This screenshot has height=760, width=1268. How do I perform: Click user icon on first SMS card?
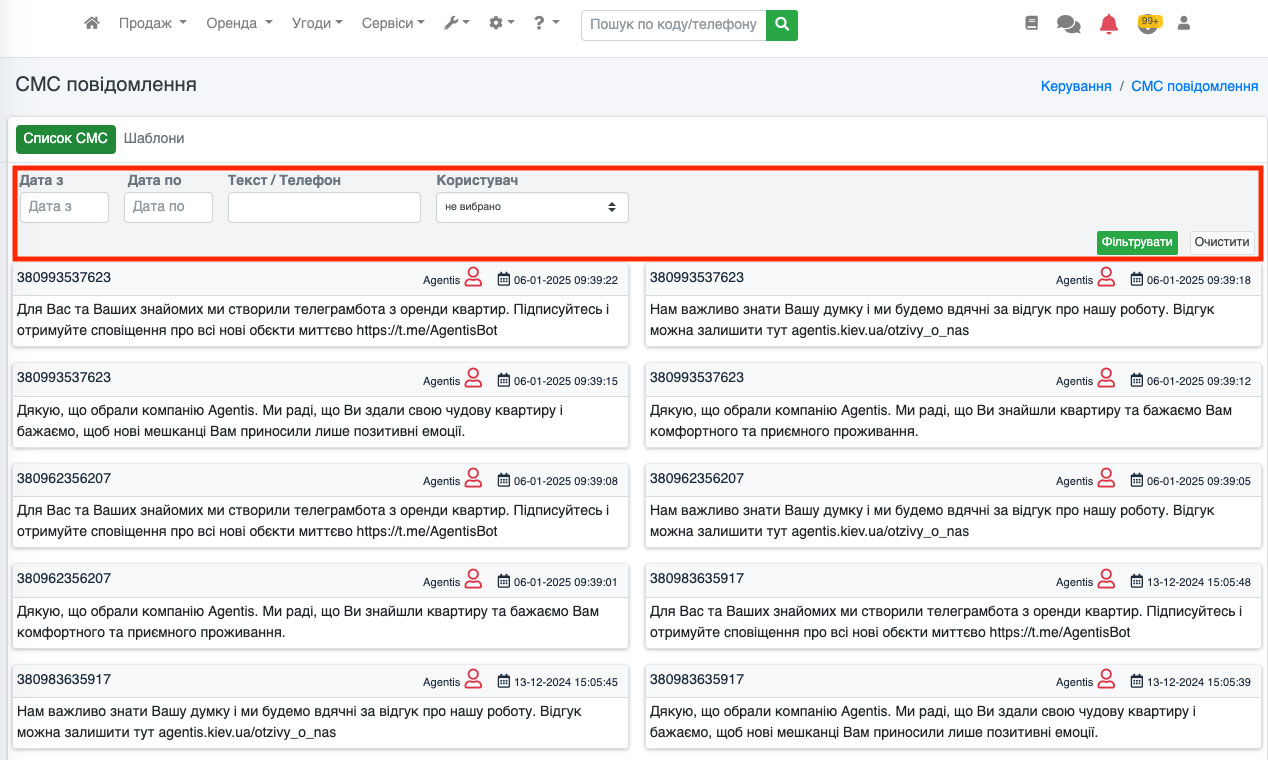(x=474, y=277)
